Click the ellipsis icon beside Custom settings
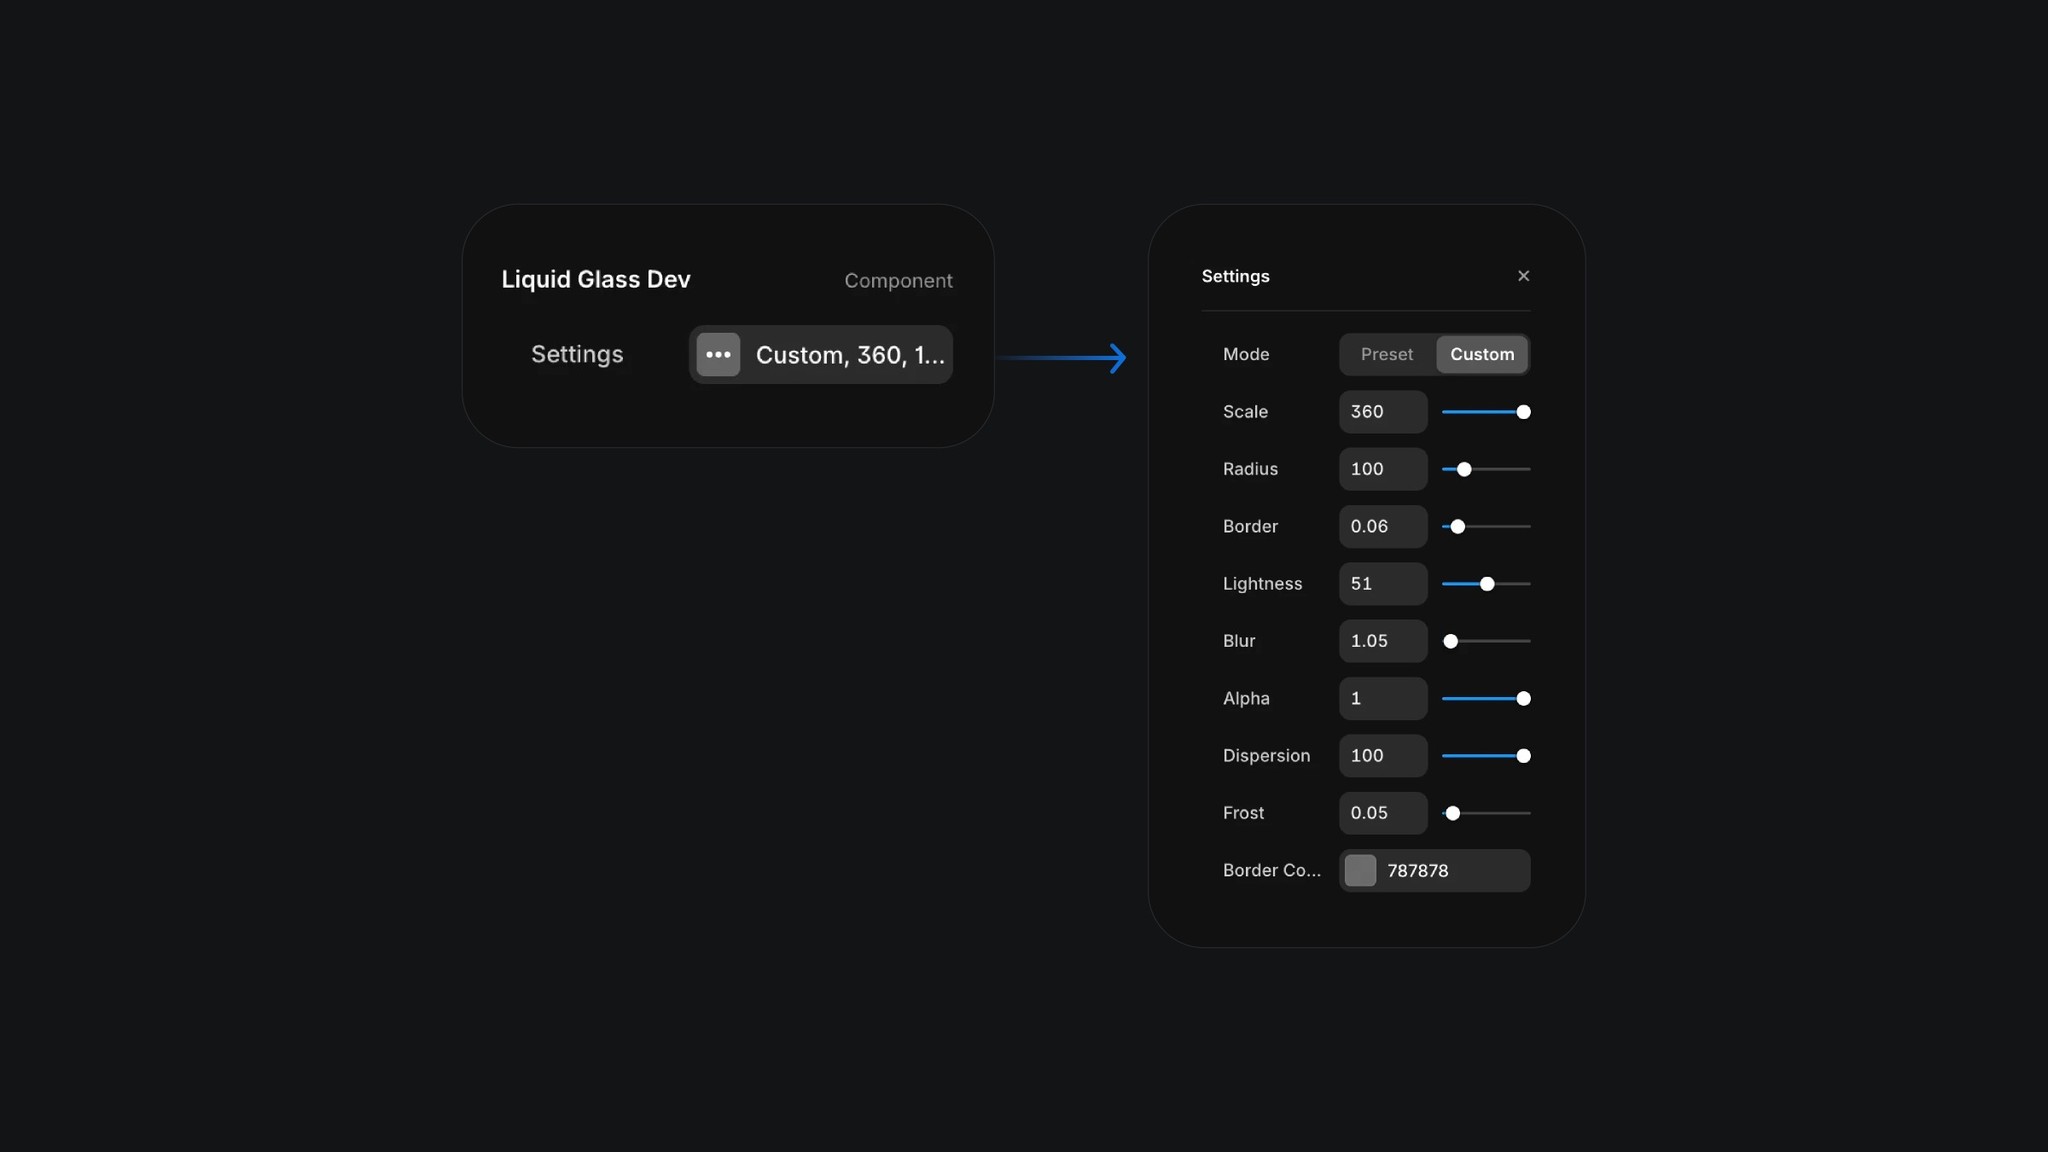This screenshot has height=1152, width=2048. pyautogui.click(x=717, y=354)
